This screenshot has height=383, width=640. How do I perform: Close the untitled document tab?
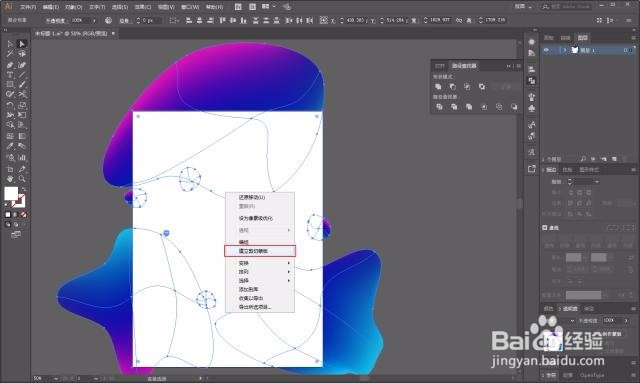tap(113, 33)
